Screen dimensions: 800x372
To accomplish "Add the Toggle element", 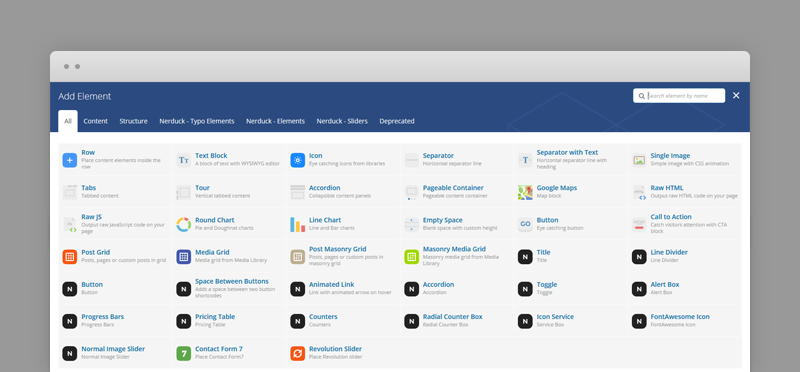I will tap(571, 288).
